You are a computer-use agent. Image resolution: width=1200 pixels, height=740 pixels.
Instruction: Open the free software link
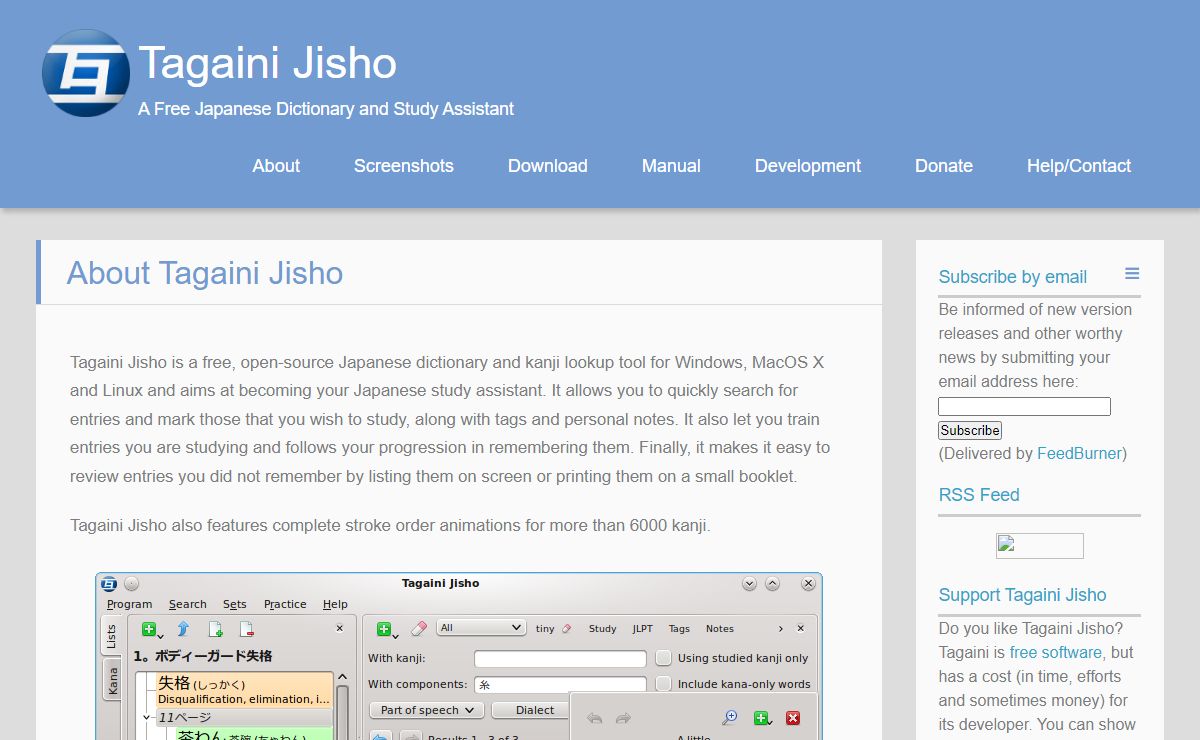1056,652
